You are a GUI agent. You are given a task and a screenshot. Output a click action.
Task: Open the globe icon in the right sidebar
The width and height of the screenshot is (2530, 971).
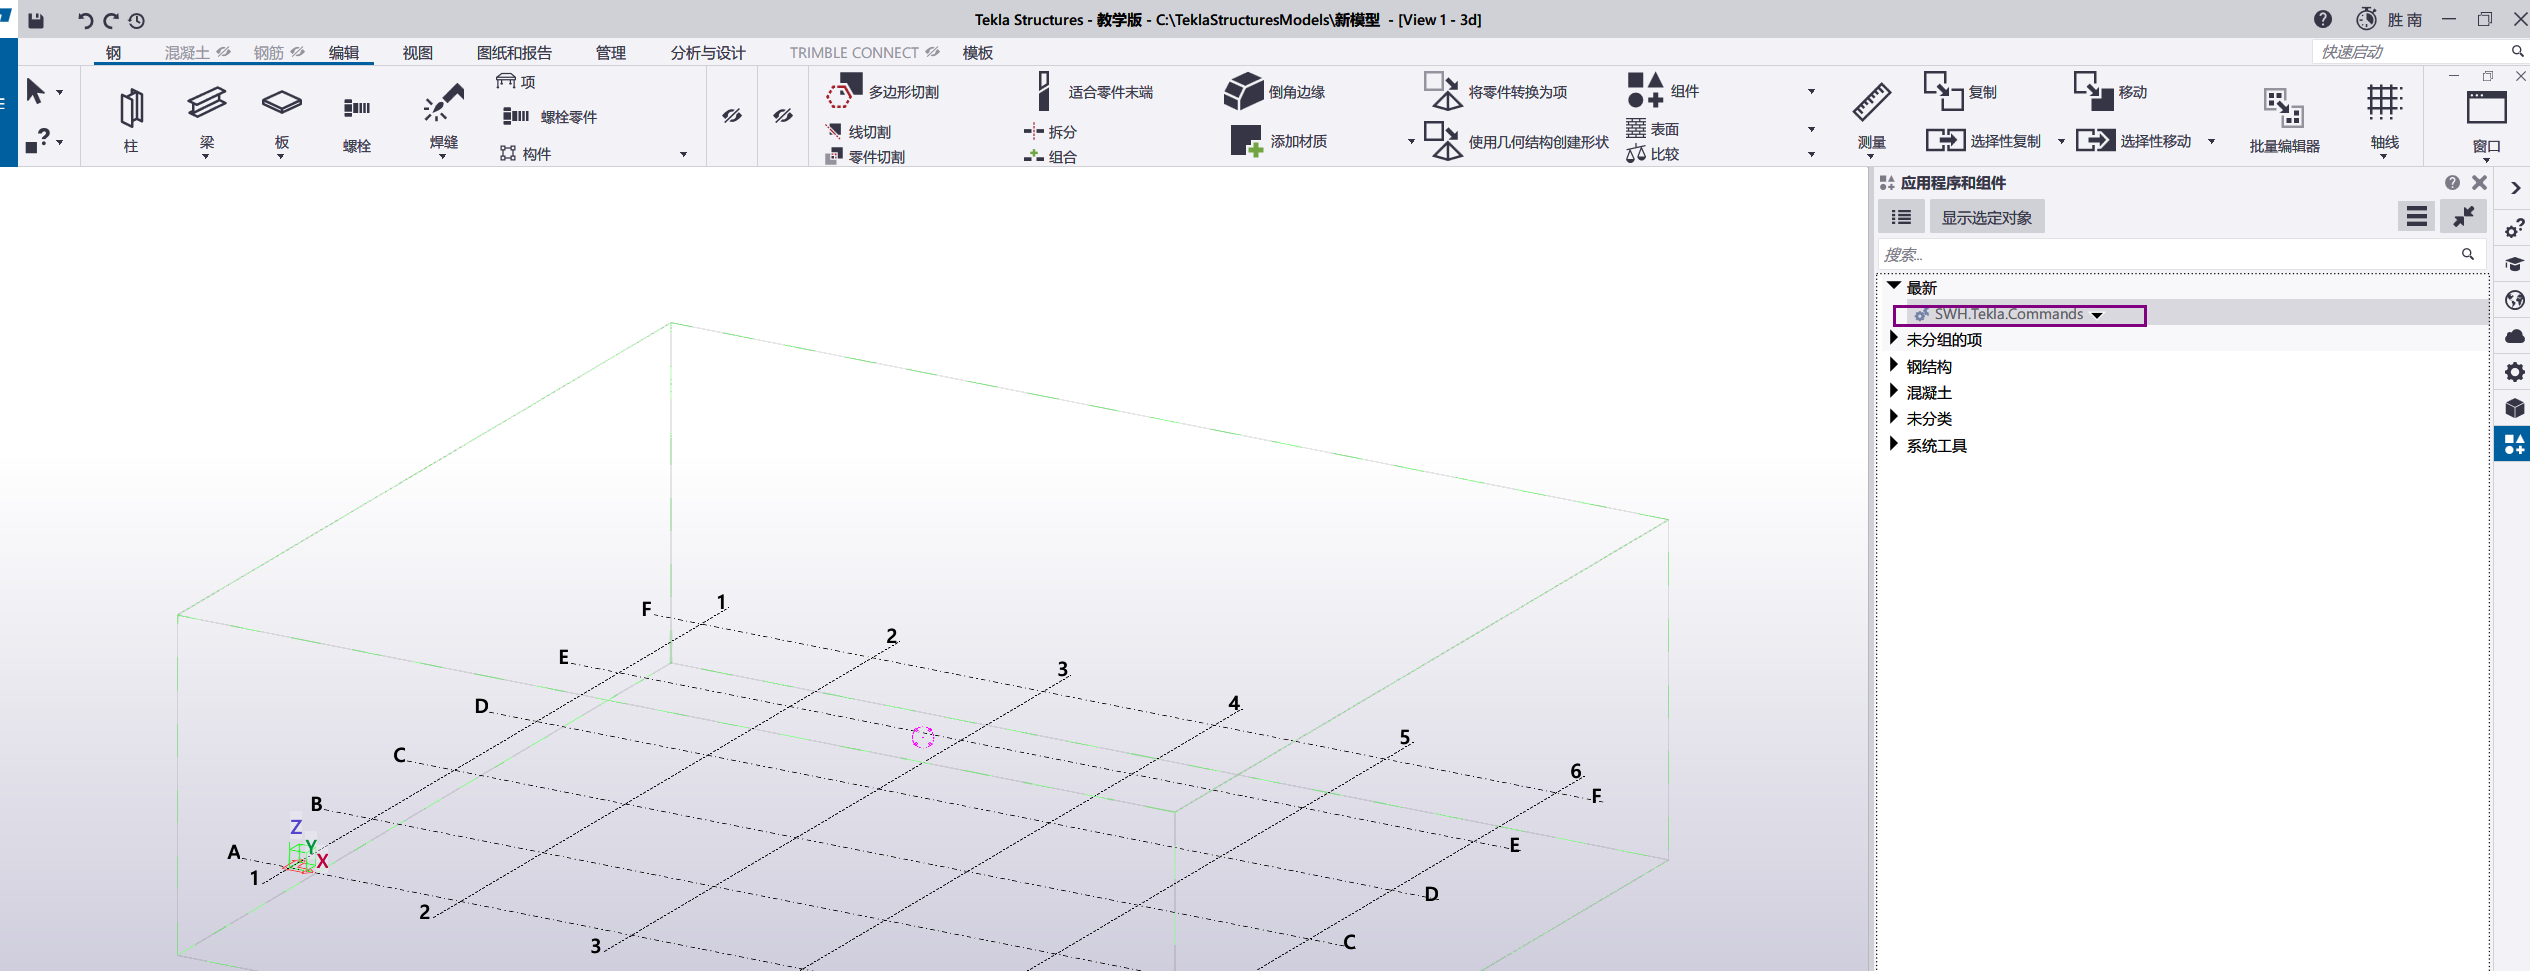tap(2514, 300)
